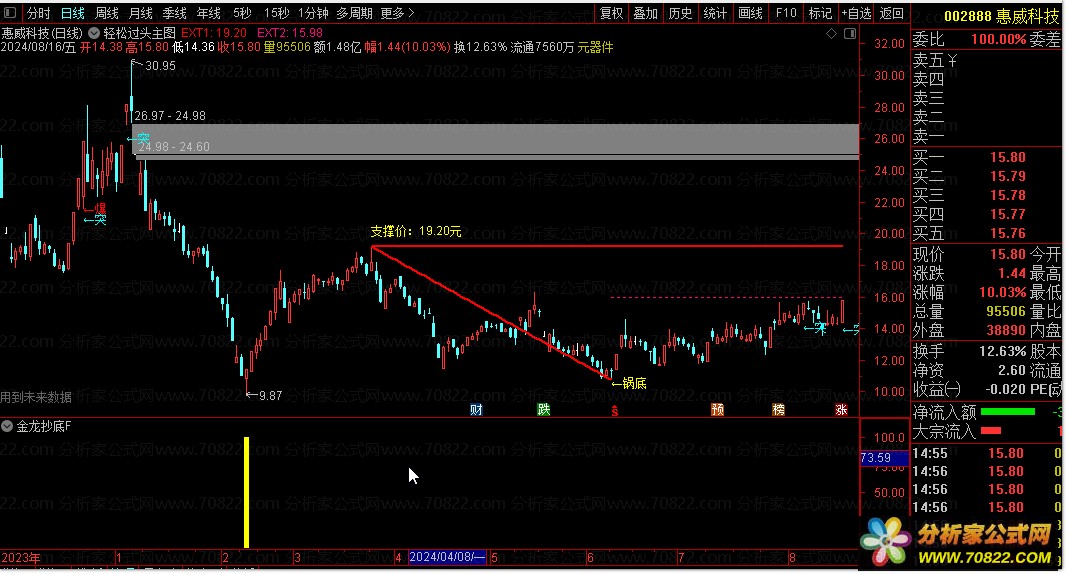This screenshot has width=1068, height=574.
Task: Switch chart to 周线 weekly period
Action: pos(107,13)
